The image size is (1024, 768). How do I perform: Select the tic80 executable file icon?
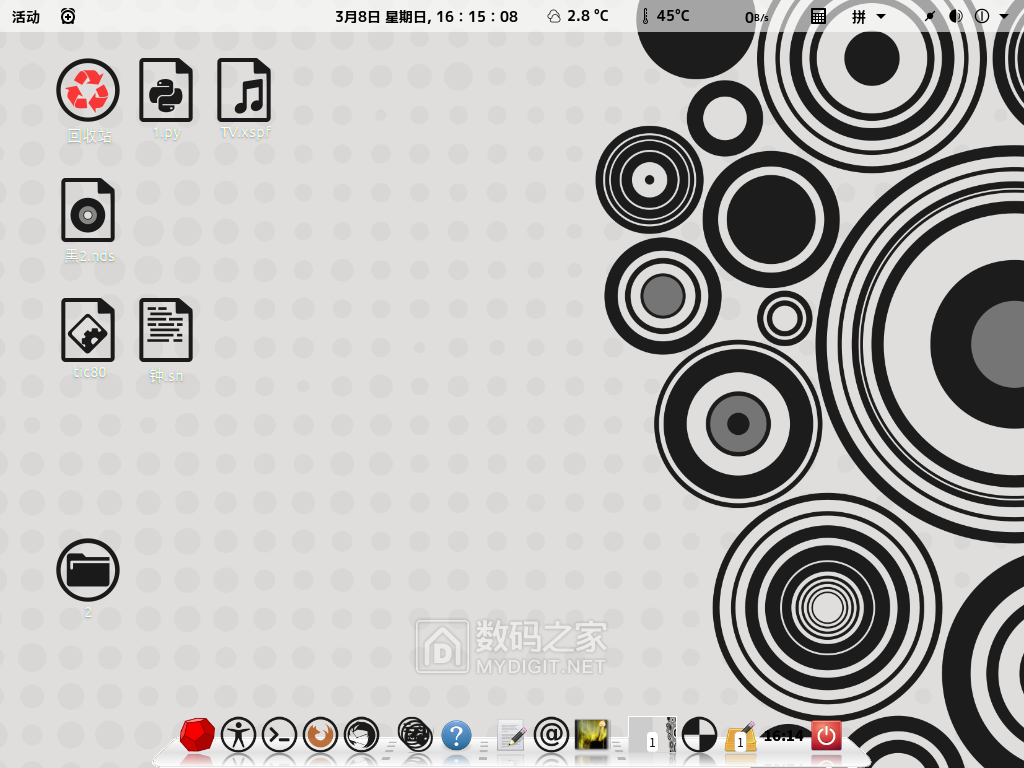[88, 331]
